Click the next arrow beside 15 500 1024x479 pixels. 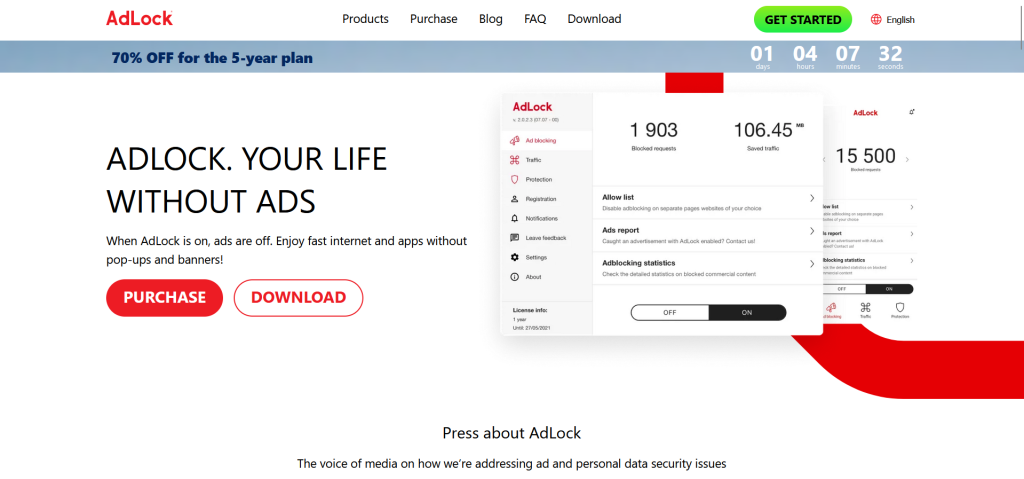(907, 159)
